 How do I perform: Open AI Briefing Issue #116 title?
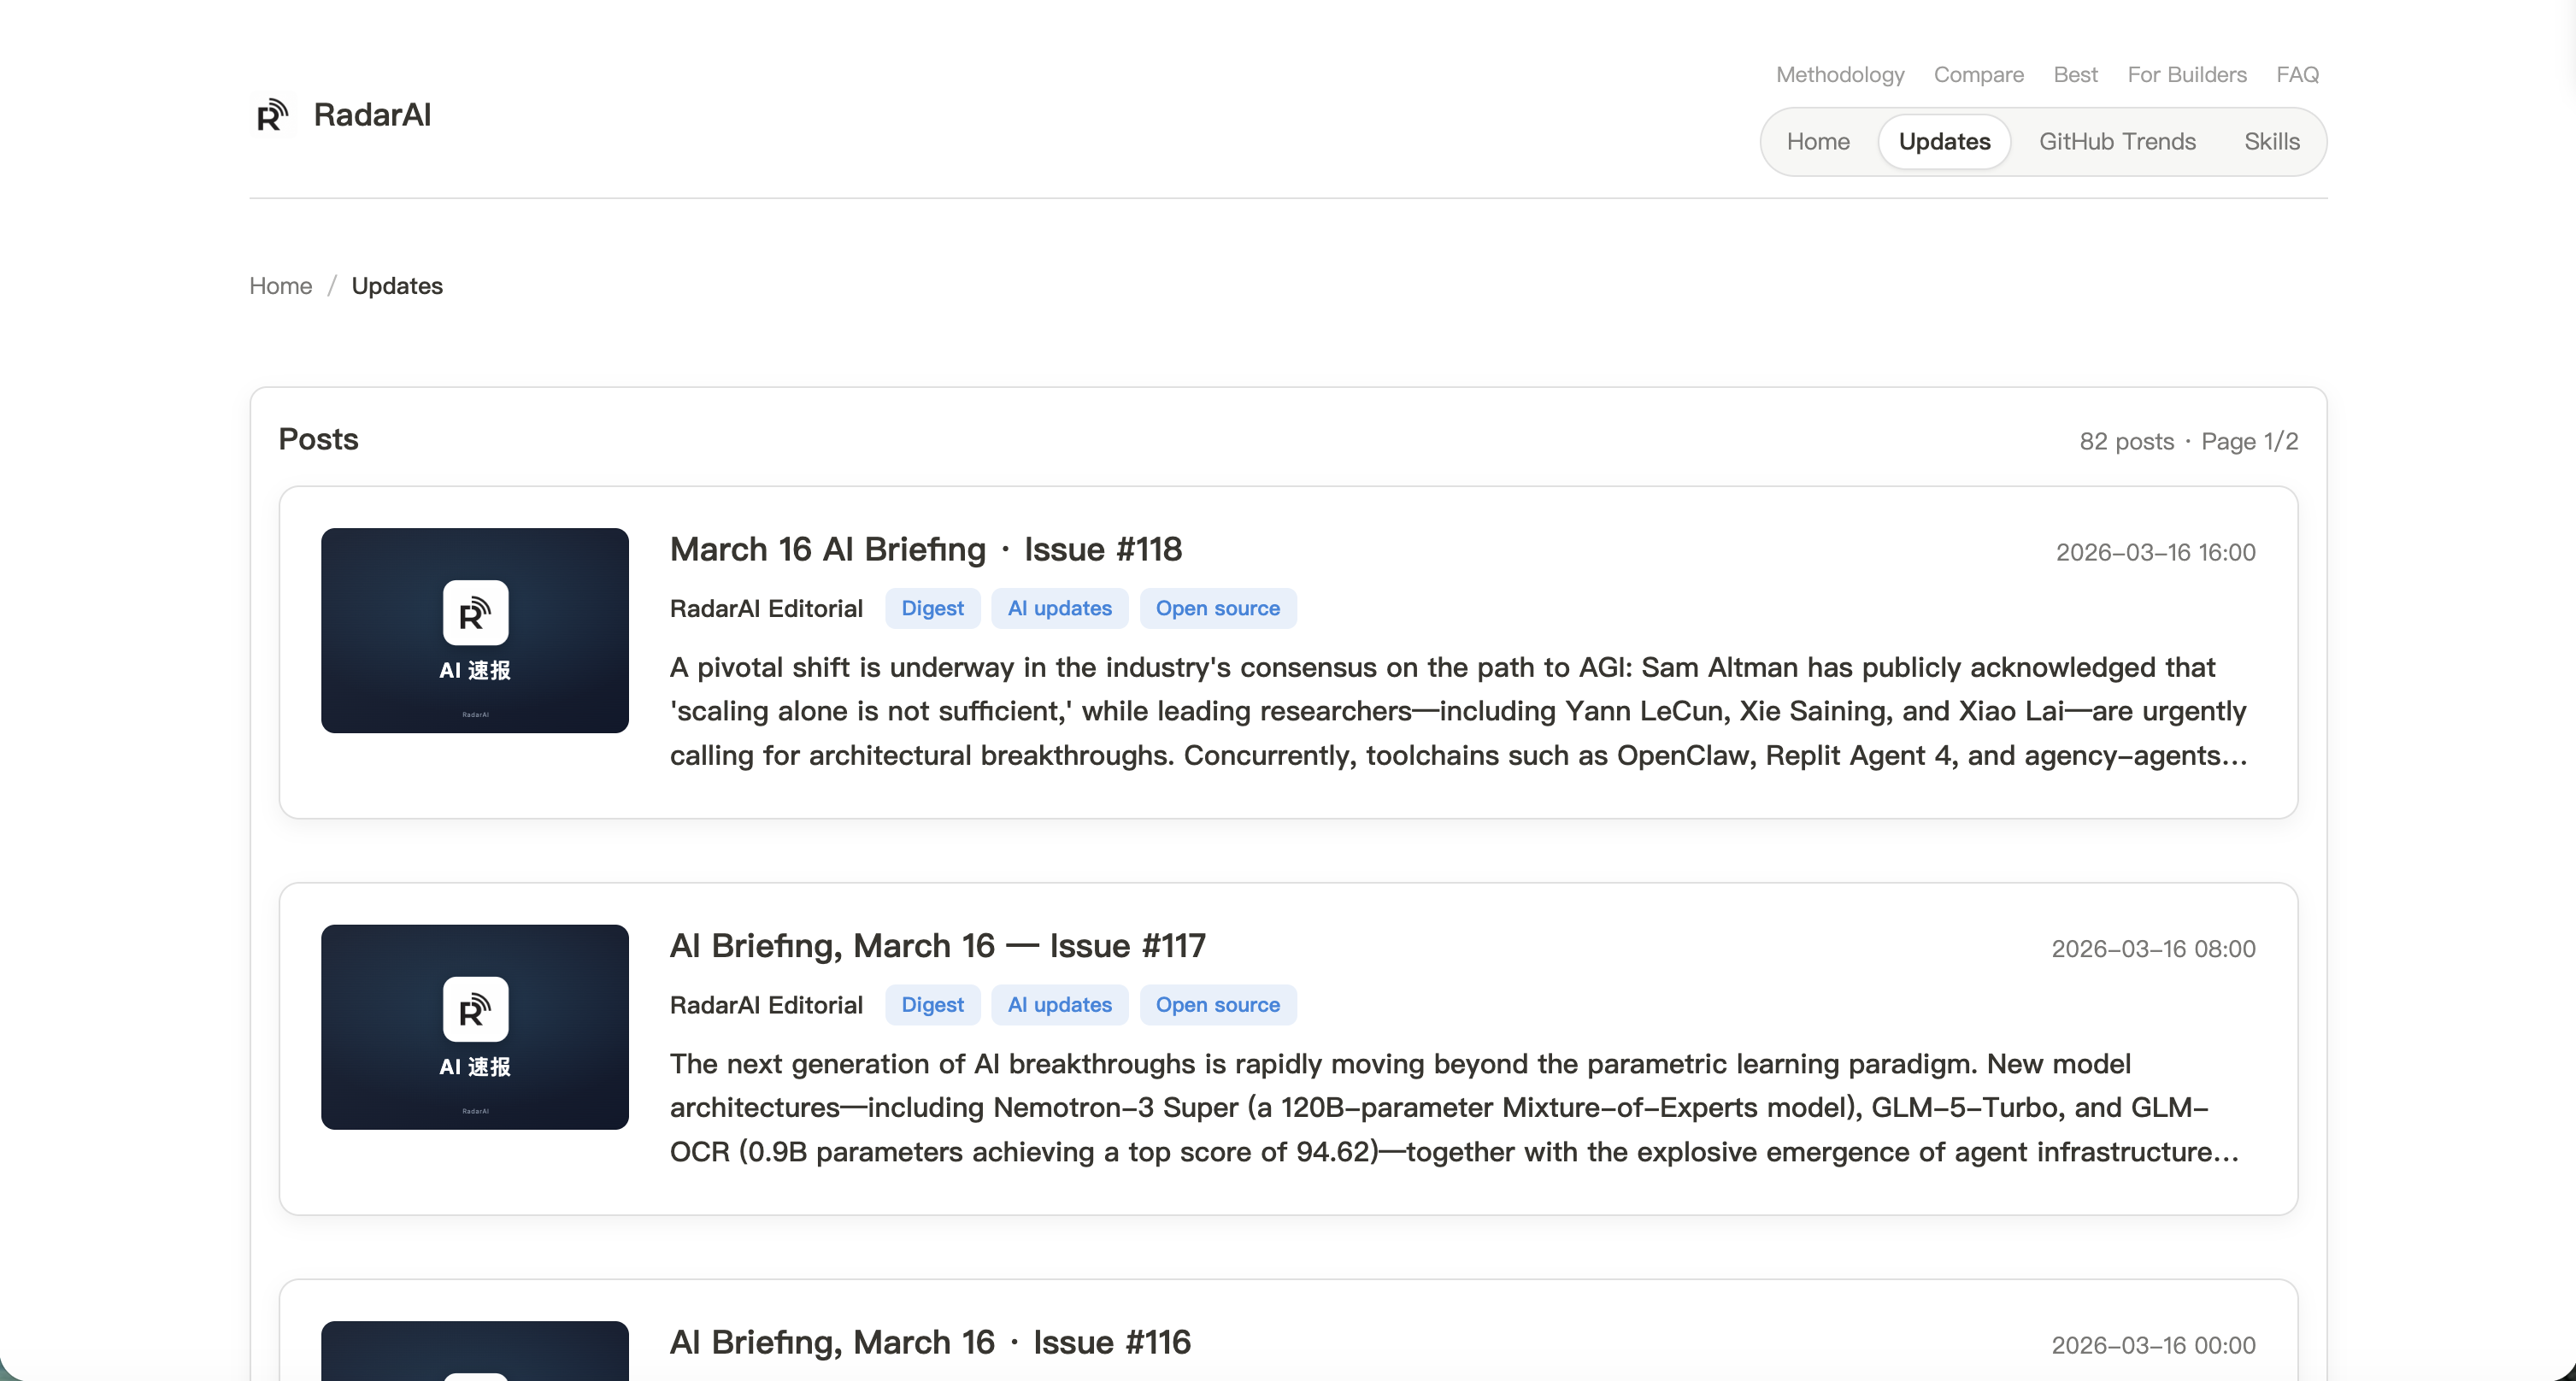(929, 1342)
